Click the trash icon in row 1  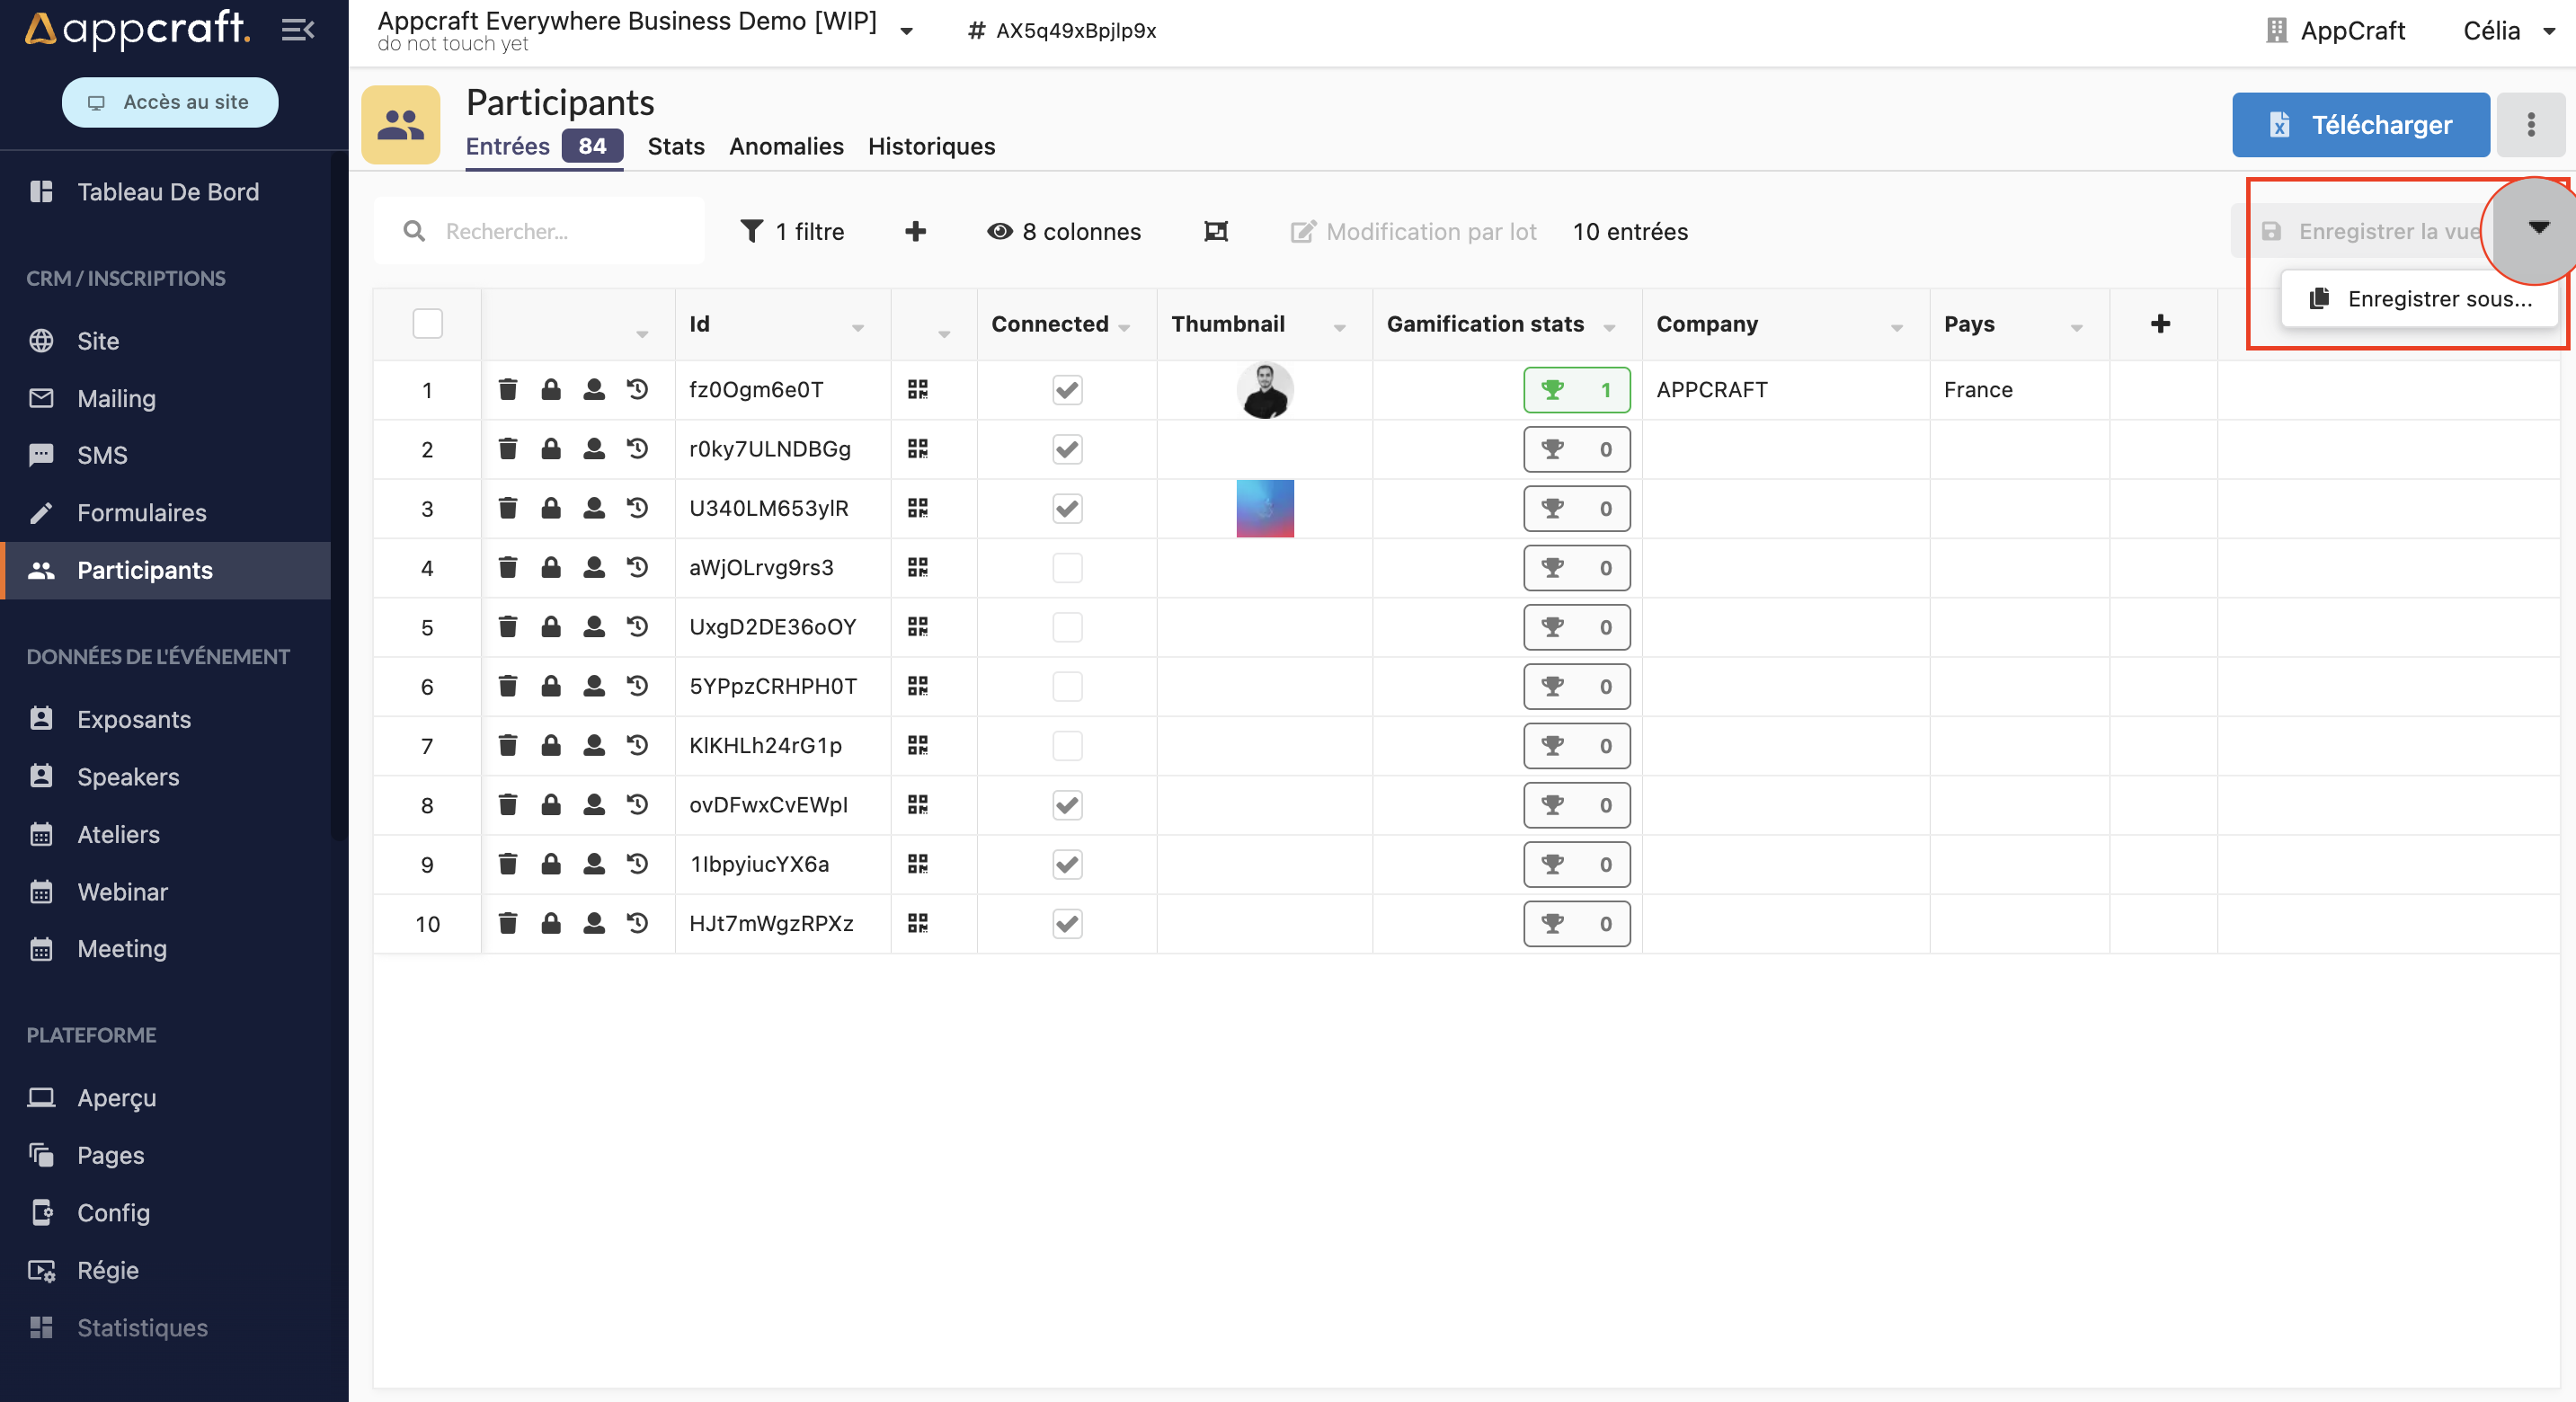[x=508, y=389]
